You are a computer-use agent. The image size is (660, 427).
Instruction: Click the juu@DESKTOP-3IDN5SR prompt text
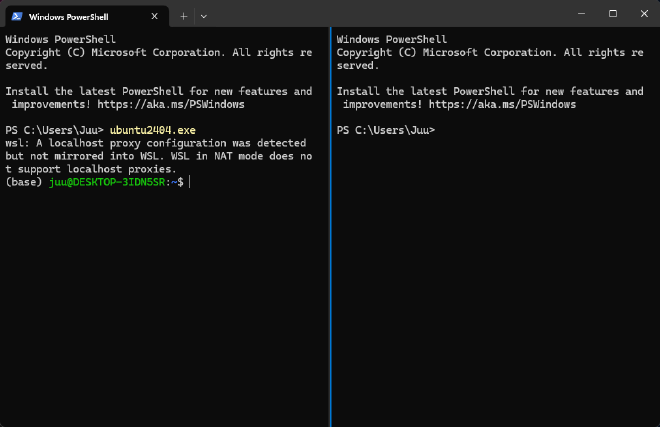click(107, 182)
